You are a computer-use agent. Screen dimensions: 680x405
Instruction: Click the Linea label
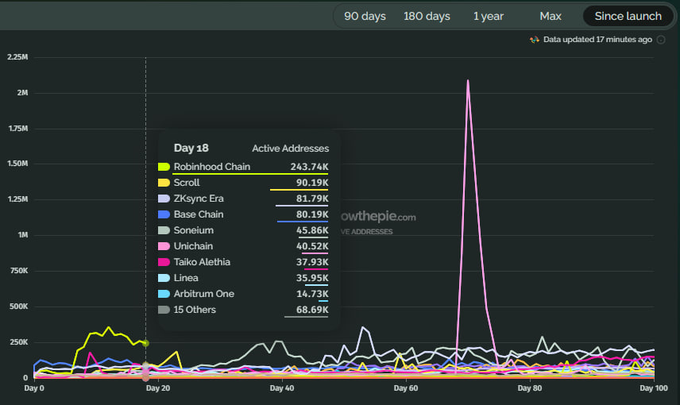point(186,278)
